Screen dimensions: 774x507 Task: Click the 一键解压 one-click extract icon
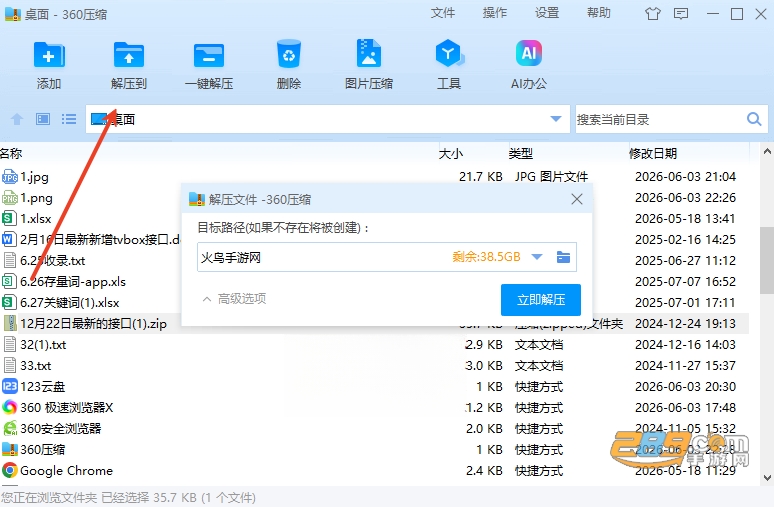209,55
